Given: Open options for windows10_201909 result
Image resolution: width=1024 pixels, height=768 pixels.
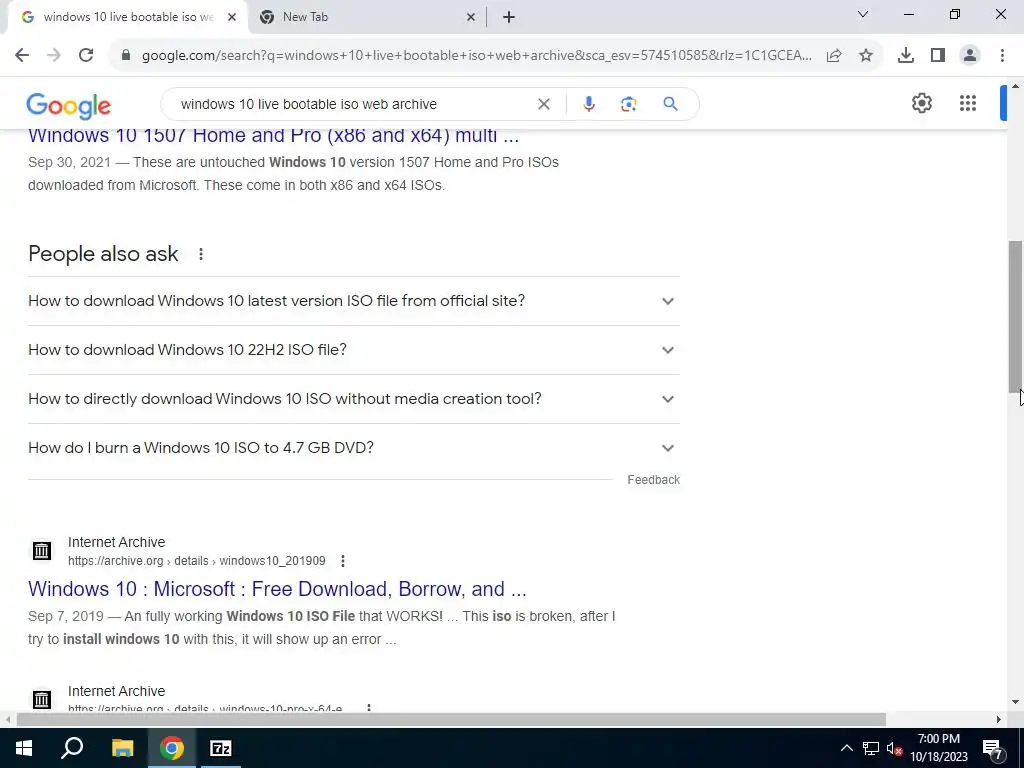Looking at the screenshot, I should click(343, 561).
